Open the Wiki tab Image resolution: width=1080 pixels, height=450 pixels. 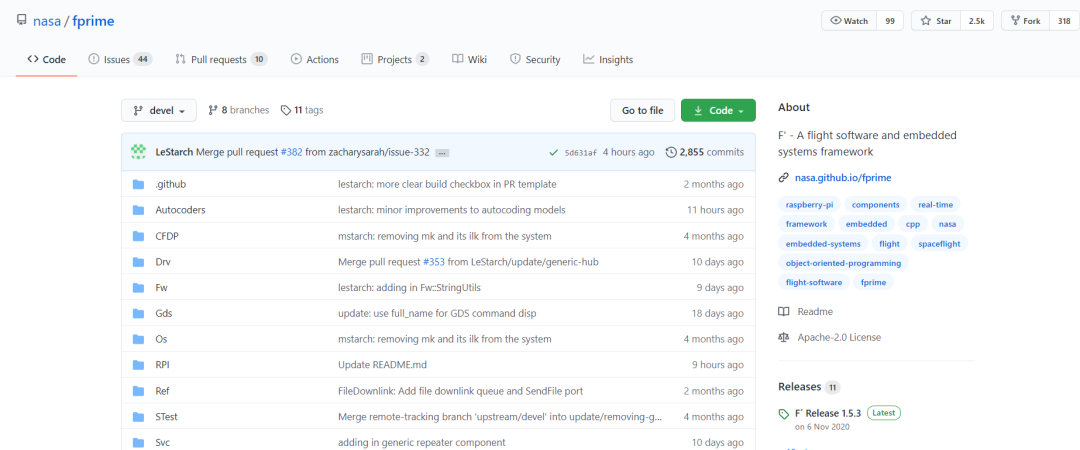(x=469, y=59)
